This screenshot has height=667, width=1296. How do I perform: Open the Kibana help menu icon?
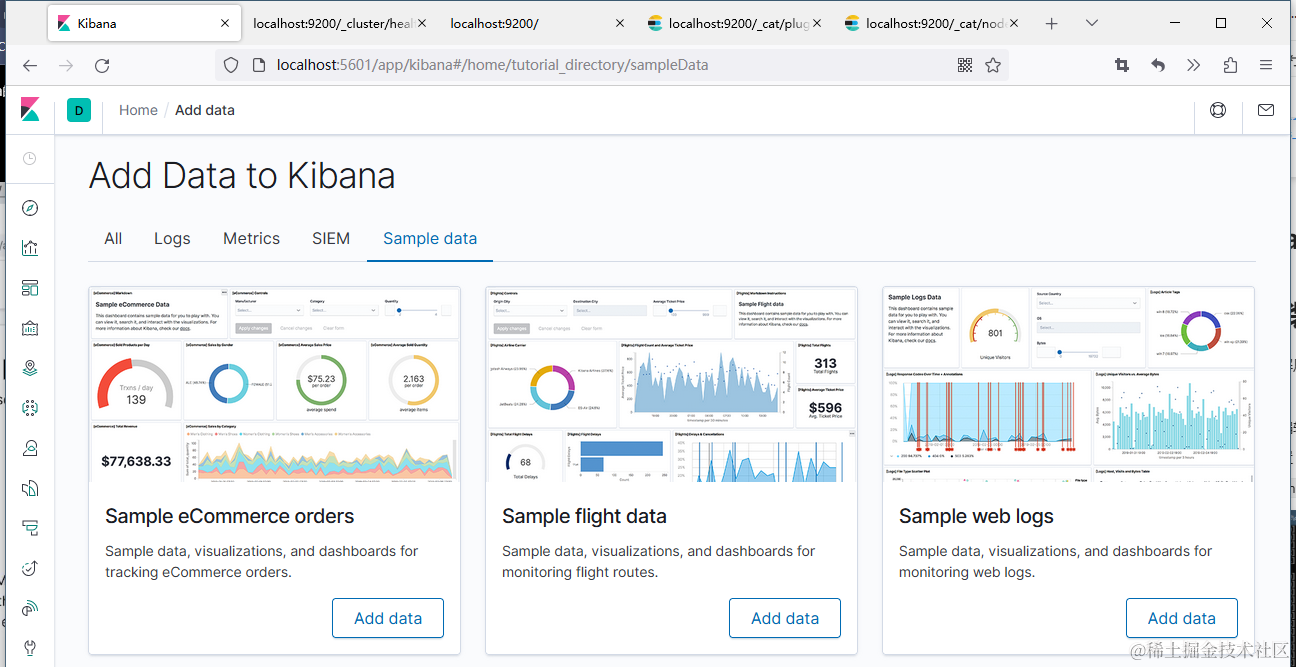(1218, 110)
